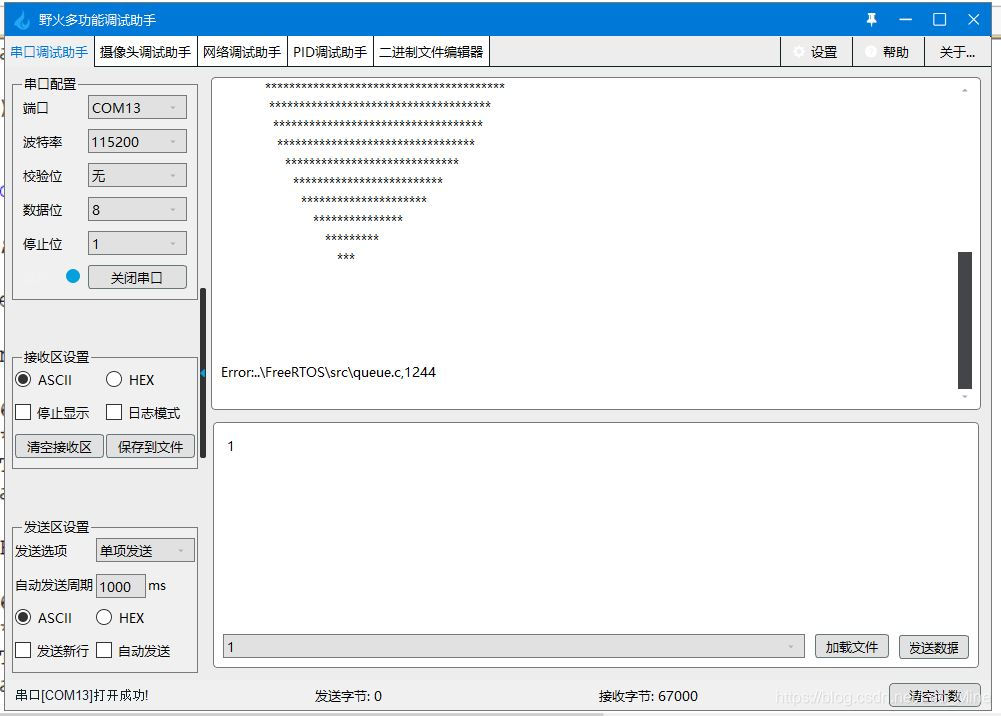Click the 发送数据 button
The width and height of the screenshot is (1001, 716).
[933, 646]
